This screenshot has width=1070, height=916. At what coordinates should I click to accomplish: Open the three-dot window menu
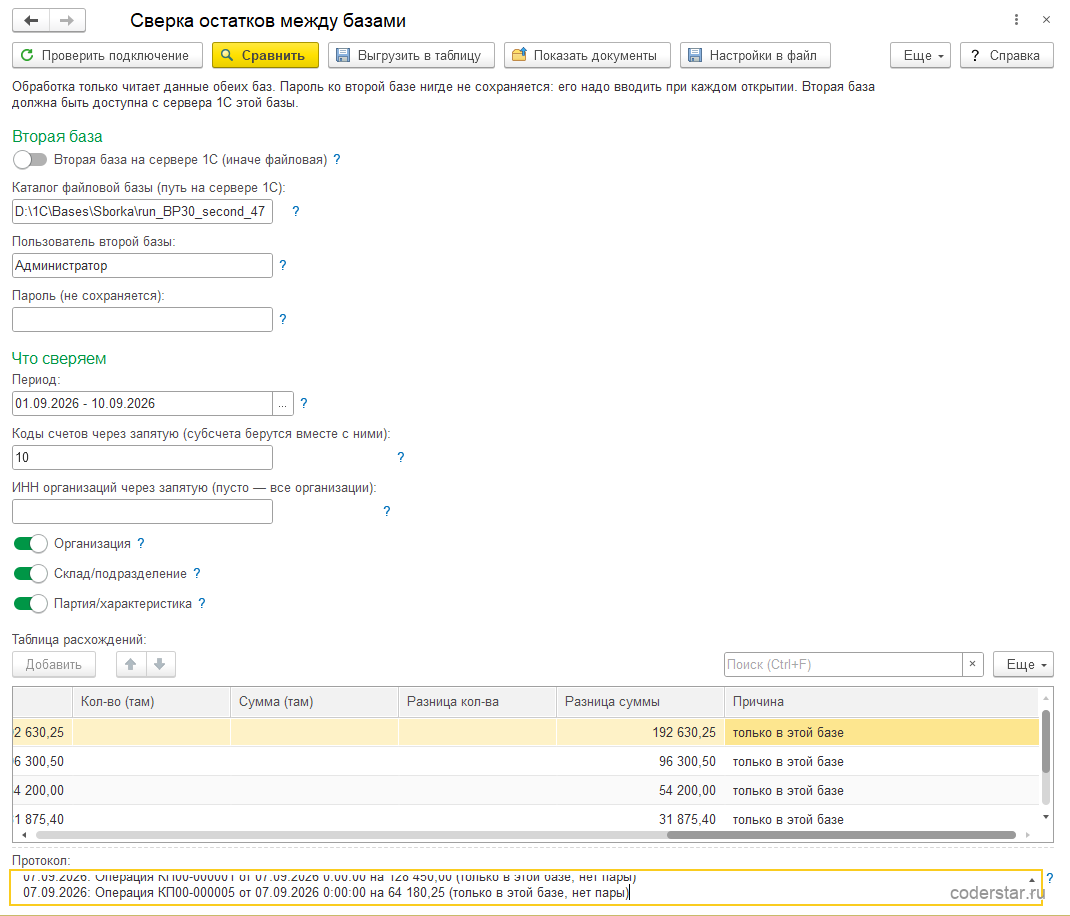(1016, 20)
